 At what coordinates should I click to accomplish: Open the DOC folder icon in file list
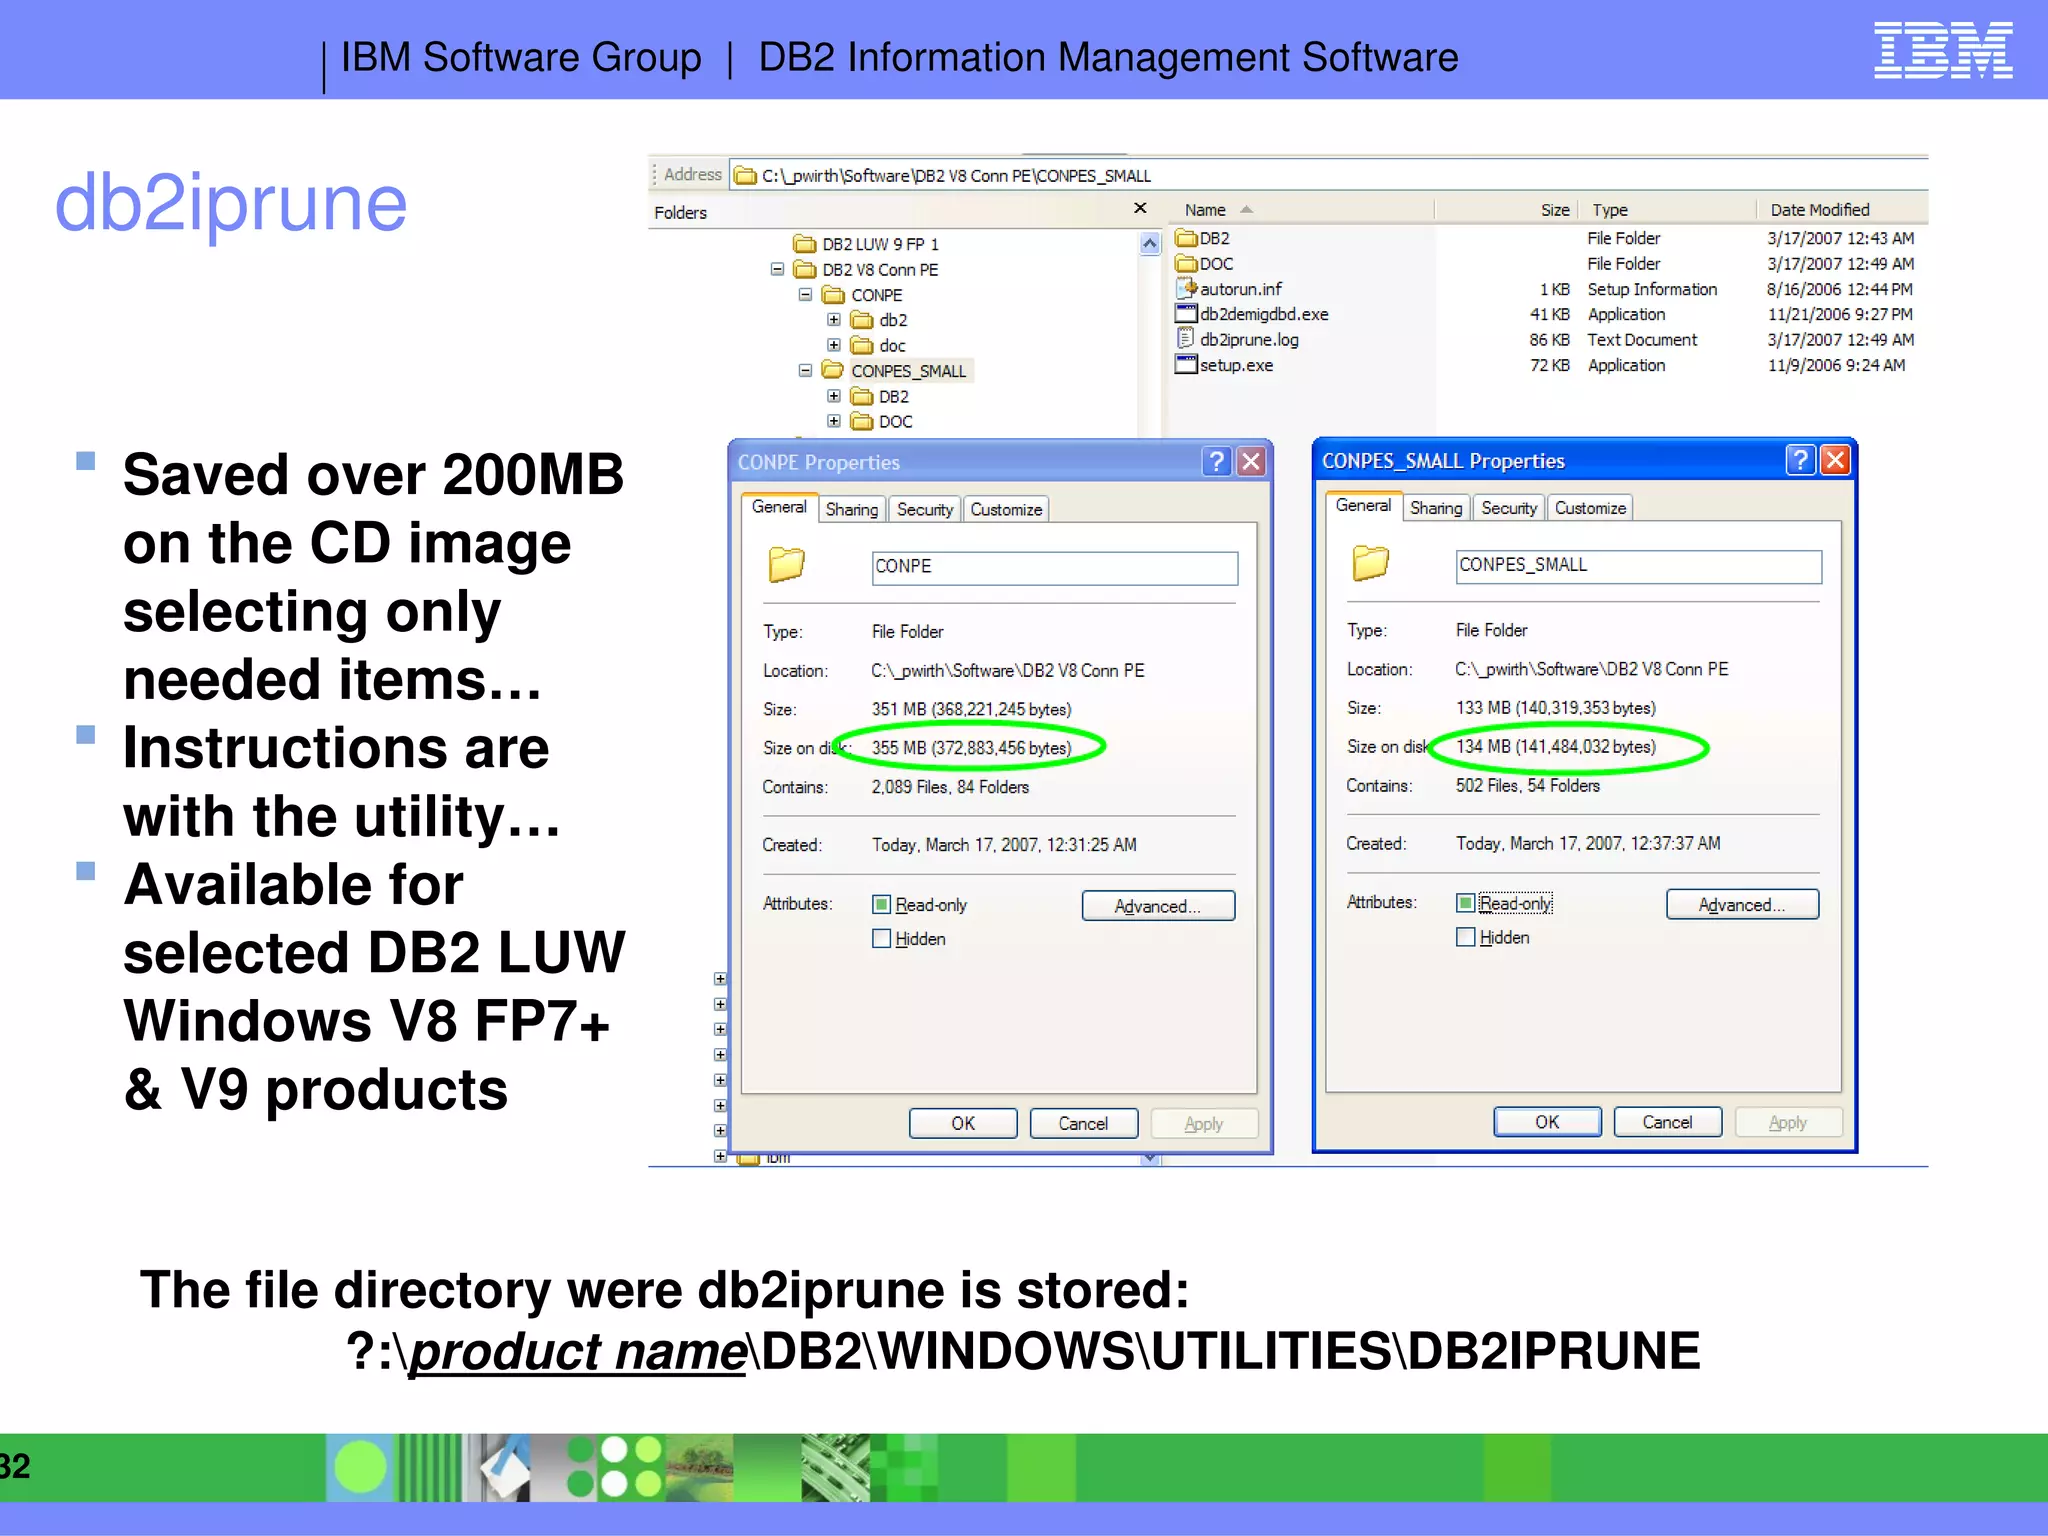[1186, 263]
